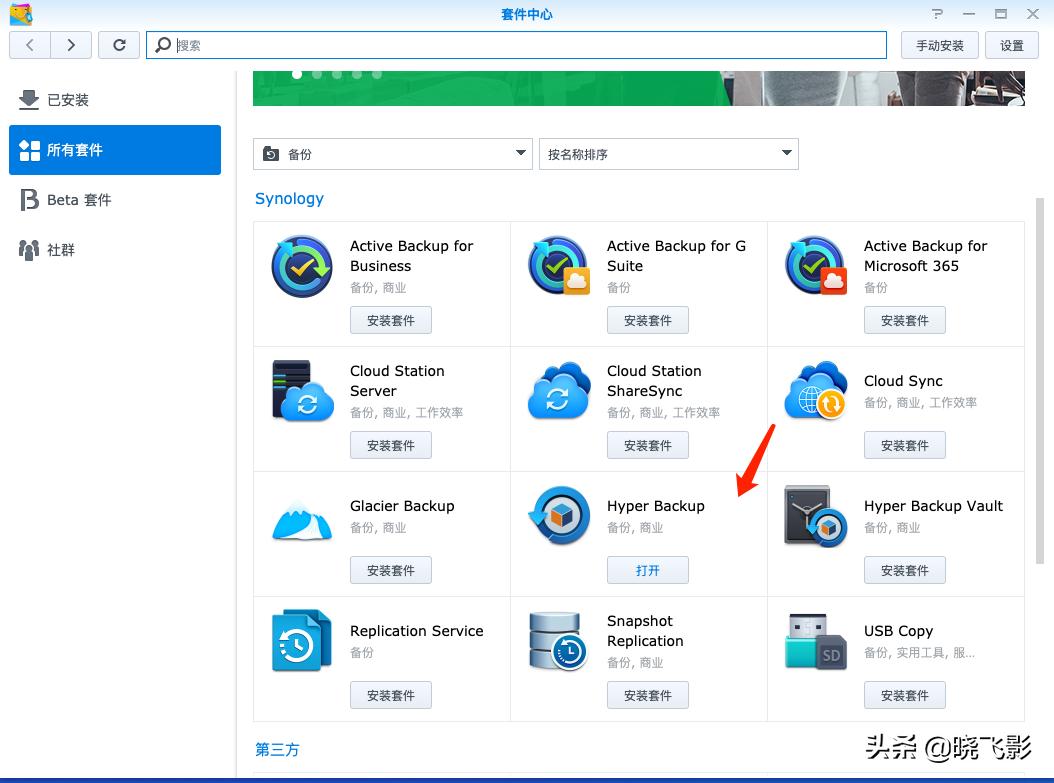
Task: Select the Glacier Backup mountain icon
Action: coord(302,521)
